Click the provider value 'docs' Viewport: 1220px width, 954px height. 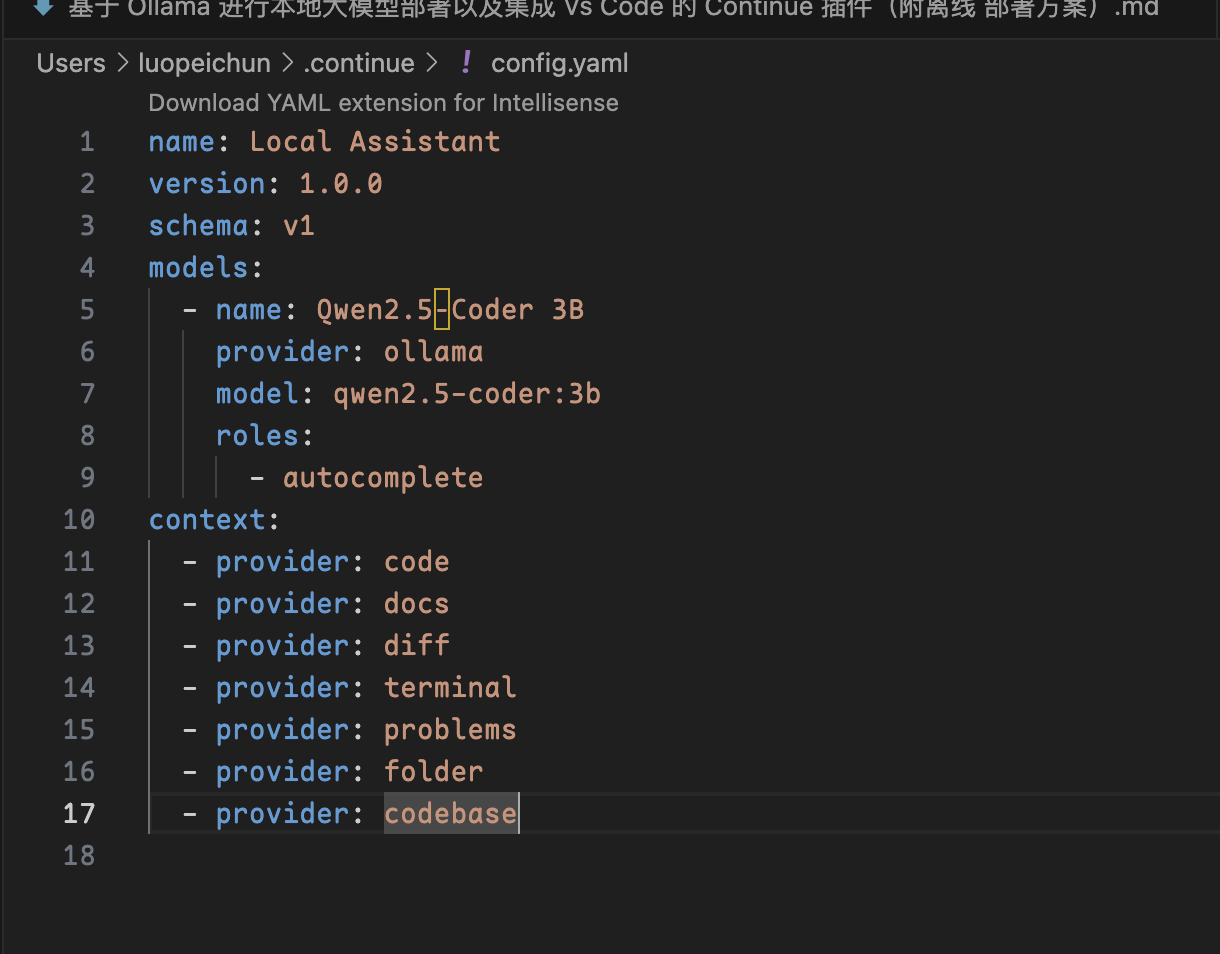click(x=417, y=604)
